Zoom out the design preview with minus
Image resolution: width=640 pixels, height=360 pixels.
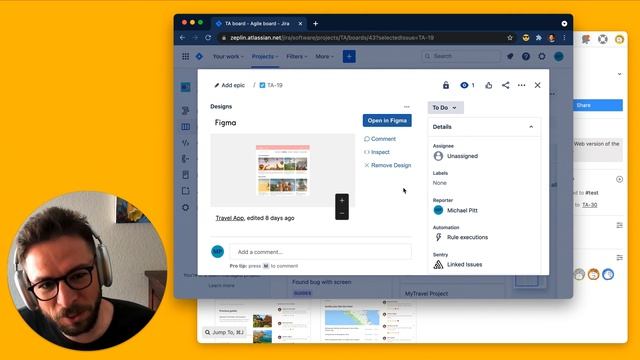pyautogui.click(x=342, y=213)
